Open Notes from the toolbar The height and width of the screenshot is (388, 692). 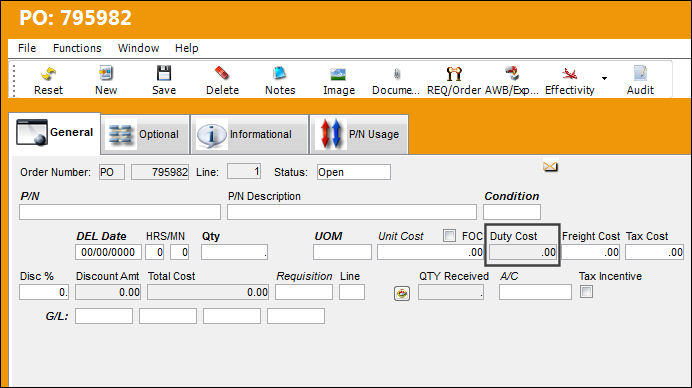(280, 73)
